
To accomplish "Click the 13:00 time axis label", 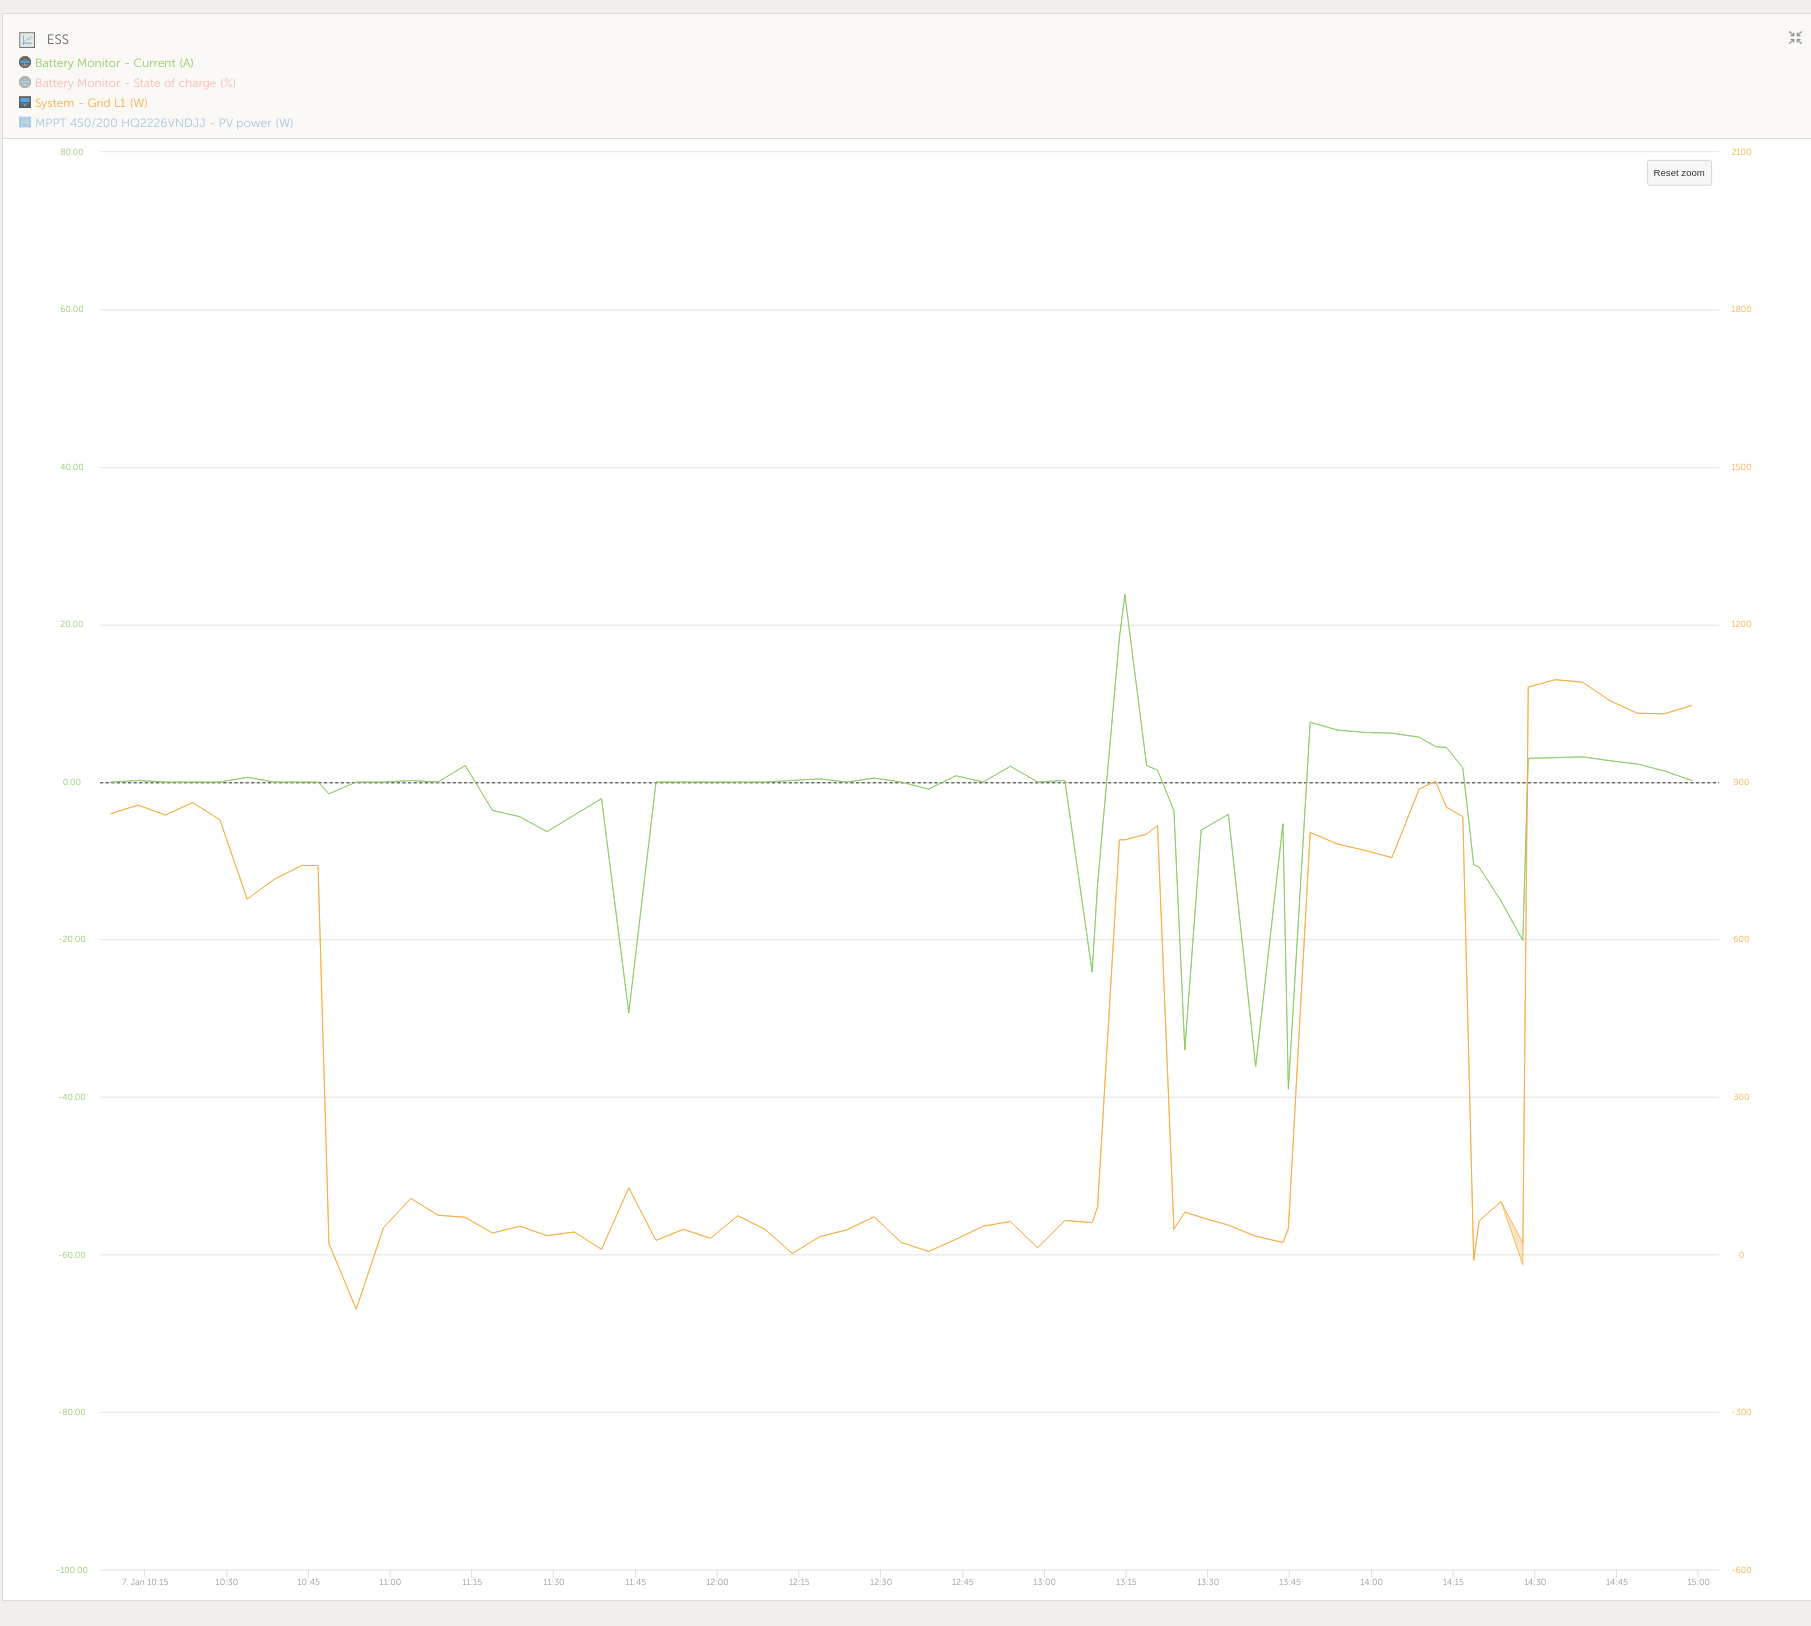I will (x=1044, y=1582).
